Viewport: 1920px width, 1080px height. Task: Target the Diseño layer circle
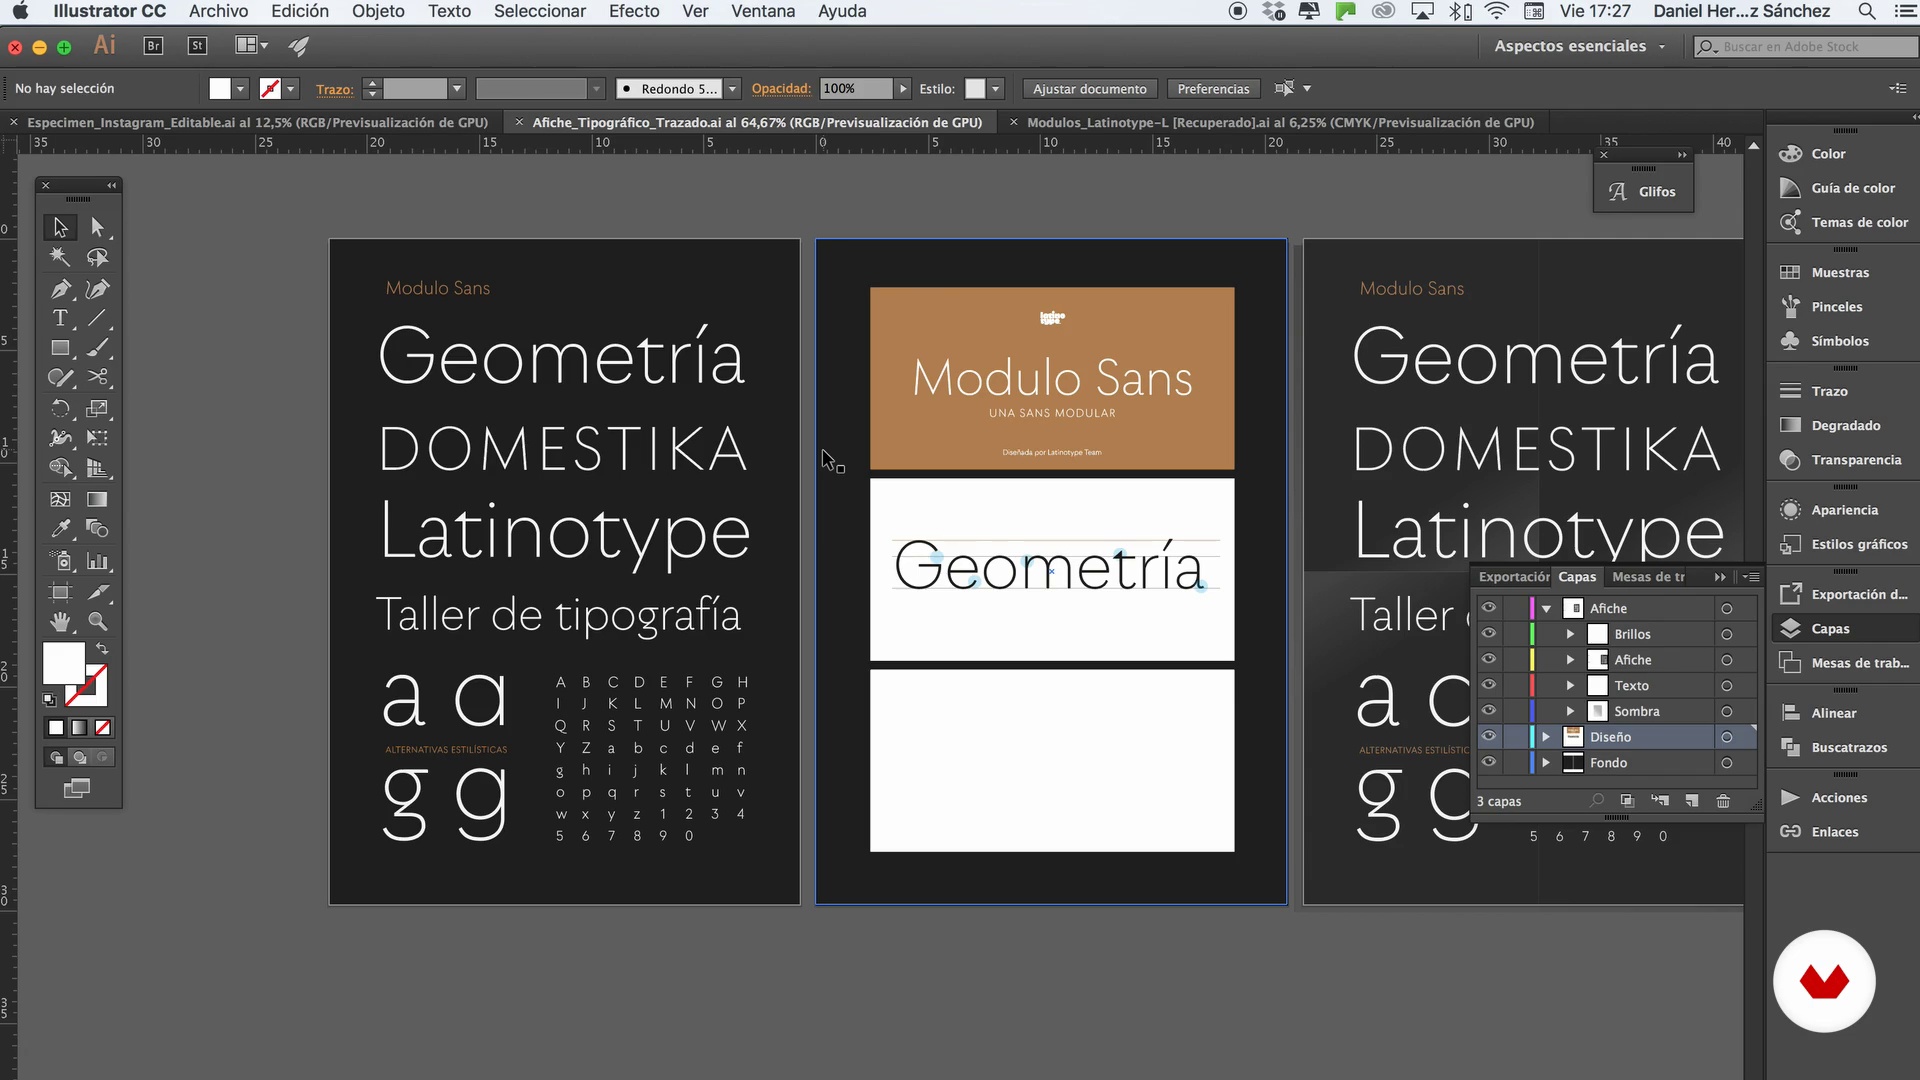click(1726, 737)
